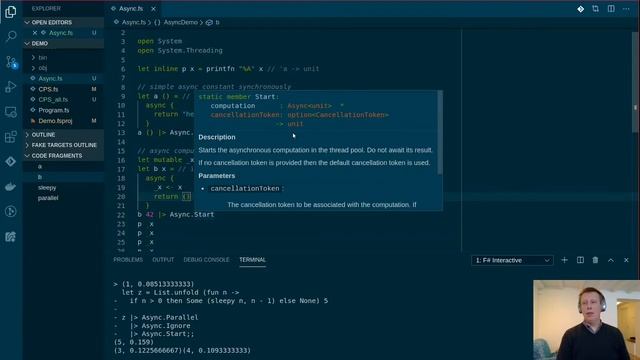Click the open changes icon in editor title
The width and height of the screenshot is (640, 360).
click(x=596, y=9)
